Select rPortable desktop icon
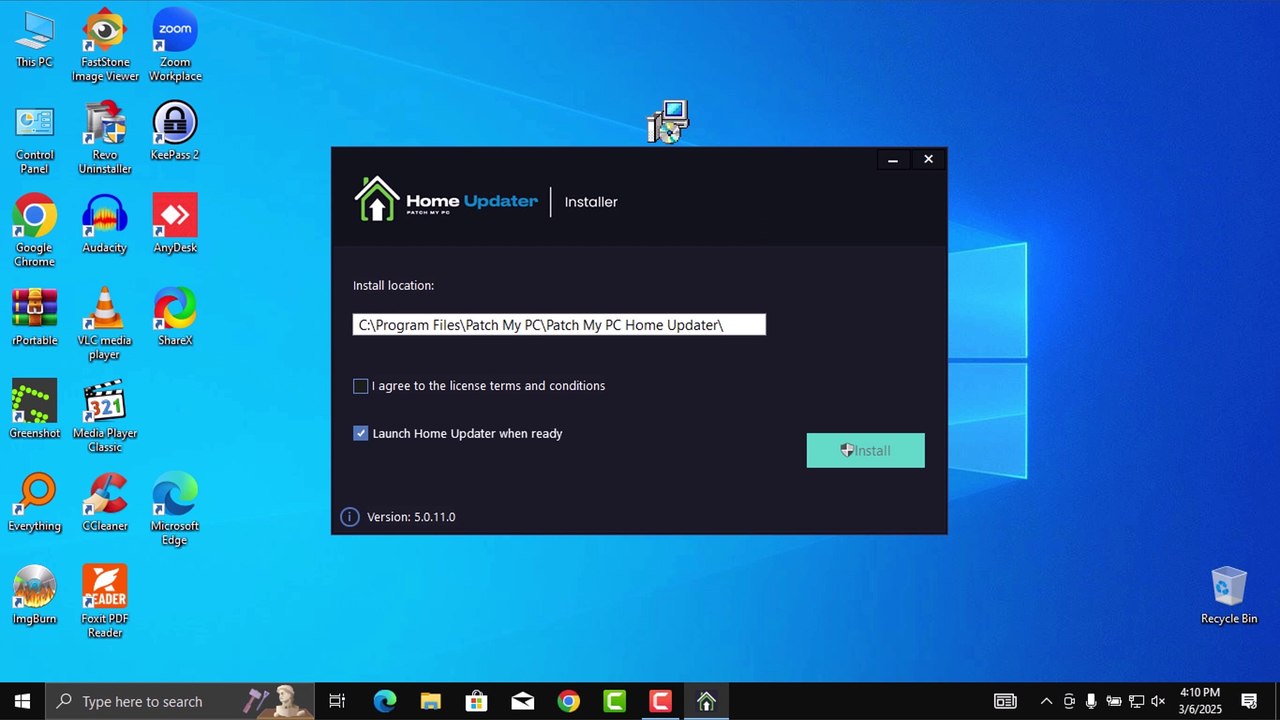The height and width of the screenshot is (720, 1280). click(34, 317)
